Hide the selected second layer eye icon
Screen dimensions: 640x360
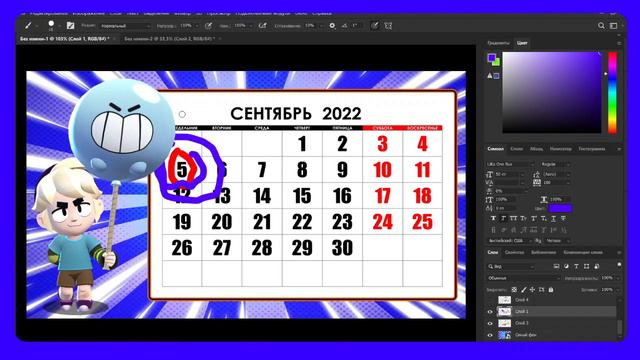(x=490, y=312)
